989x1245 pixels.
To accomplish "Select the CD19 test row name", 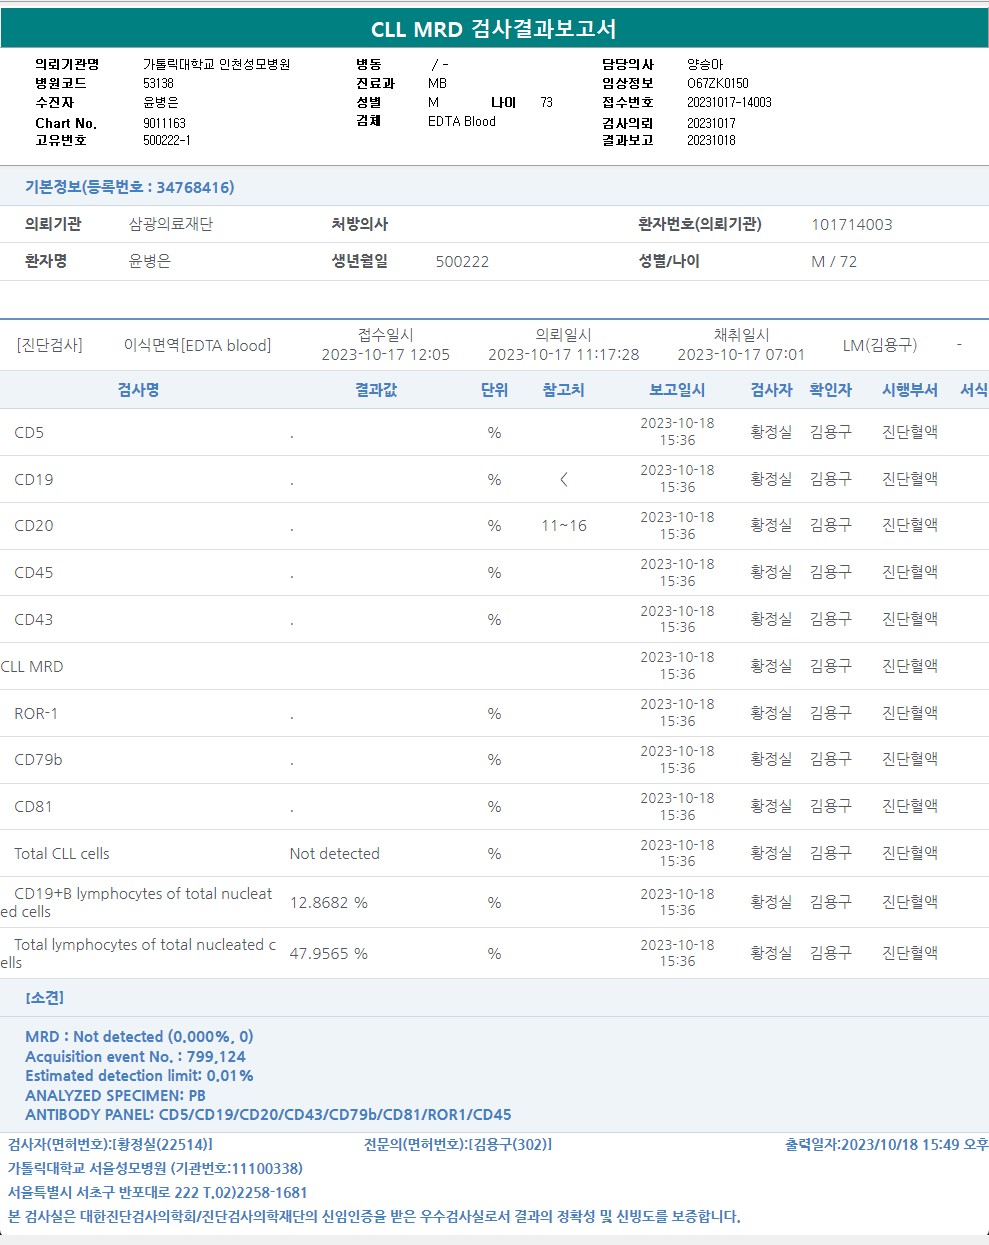I will point(34,480).
